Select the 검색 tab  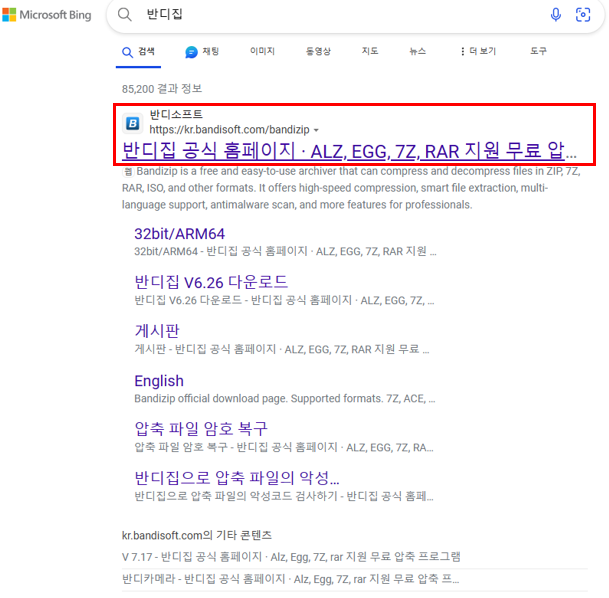[138, 51]
